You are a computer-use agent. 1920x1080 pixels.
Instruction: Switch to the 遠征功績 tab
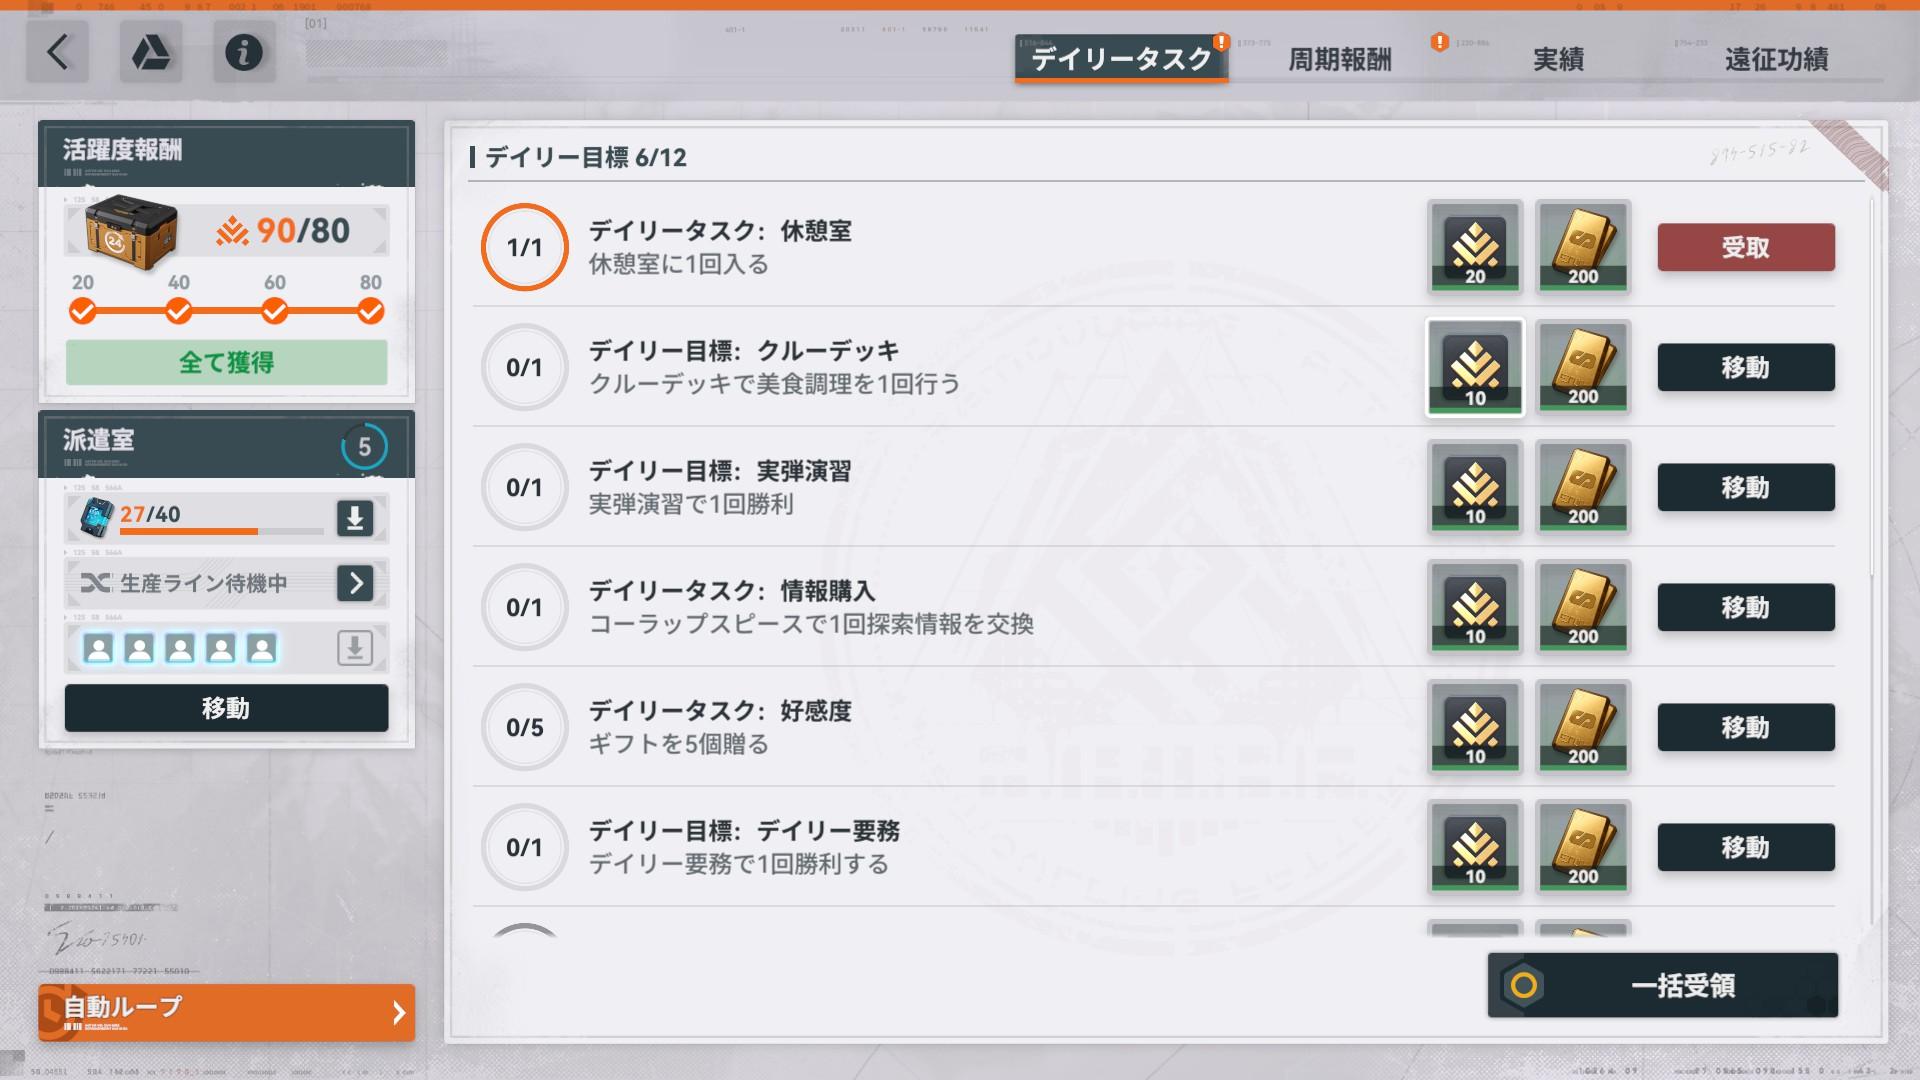[x=1776, y=60]
